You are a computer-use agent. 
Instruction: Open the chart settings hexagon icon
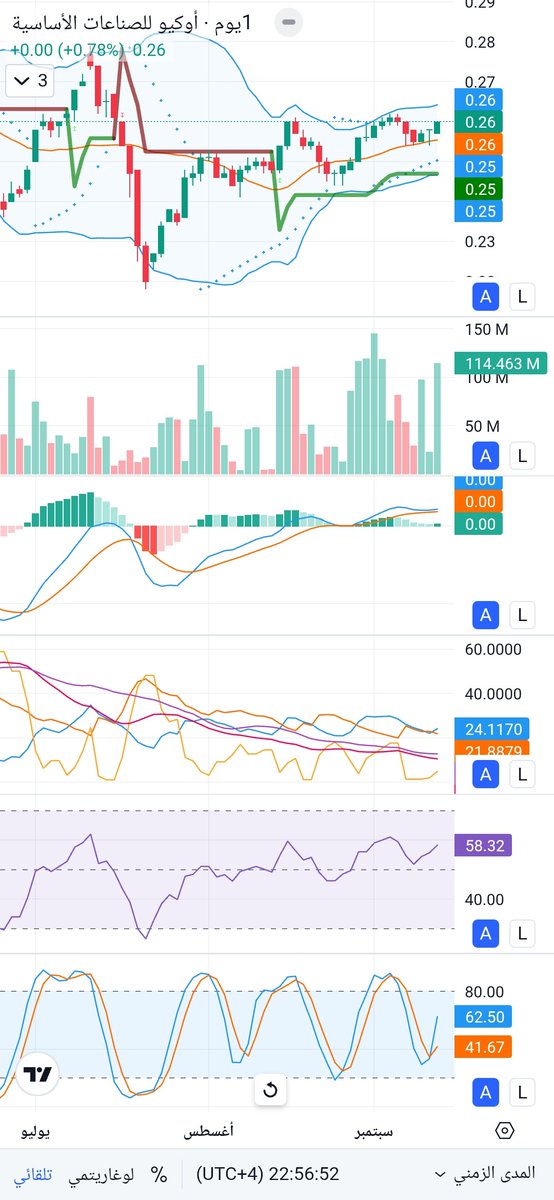(x=505, y=1131)
